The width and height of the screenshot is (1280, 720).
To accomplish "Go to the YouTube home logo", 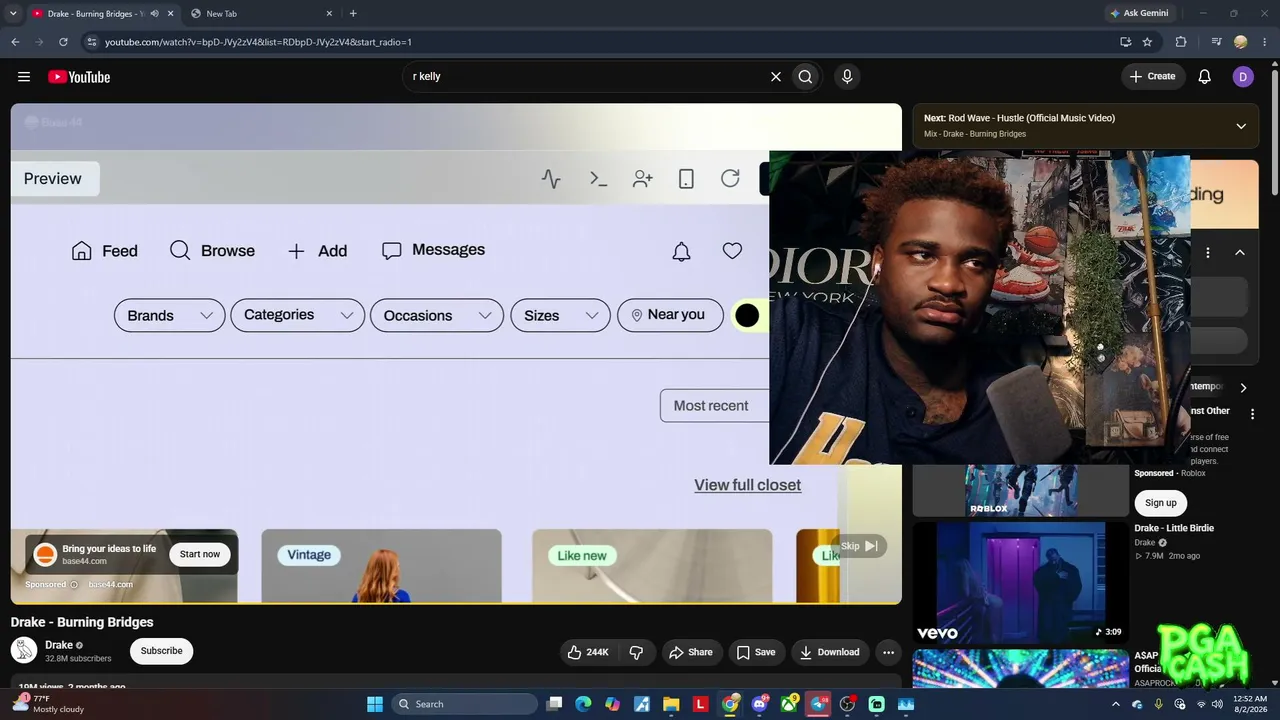I will point(79,77).
